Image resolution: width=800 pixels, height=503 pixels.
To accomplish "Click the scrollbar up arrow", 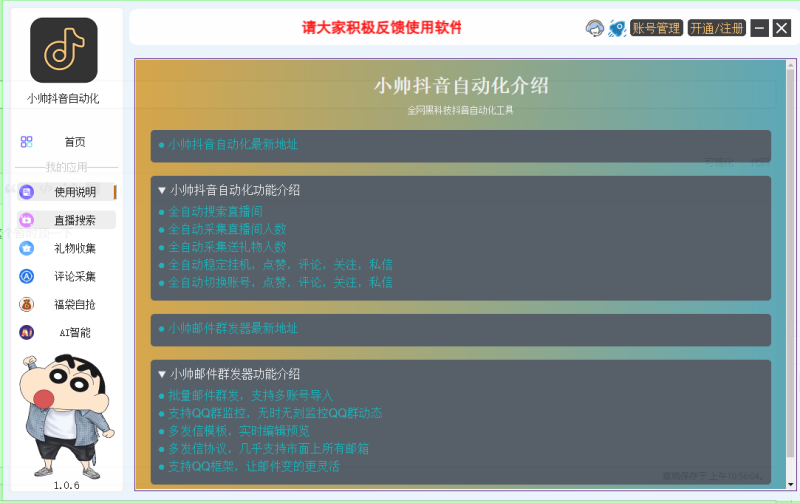I will pos(790,65).
